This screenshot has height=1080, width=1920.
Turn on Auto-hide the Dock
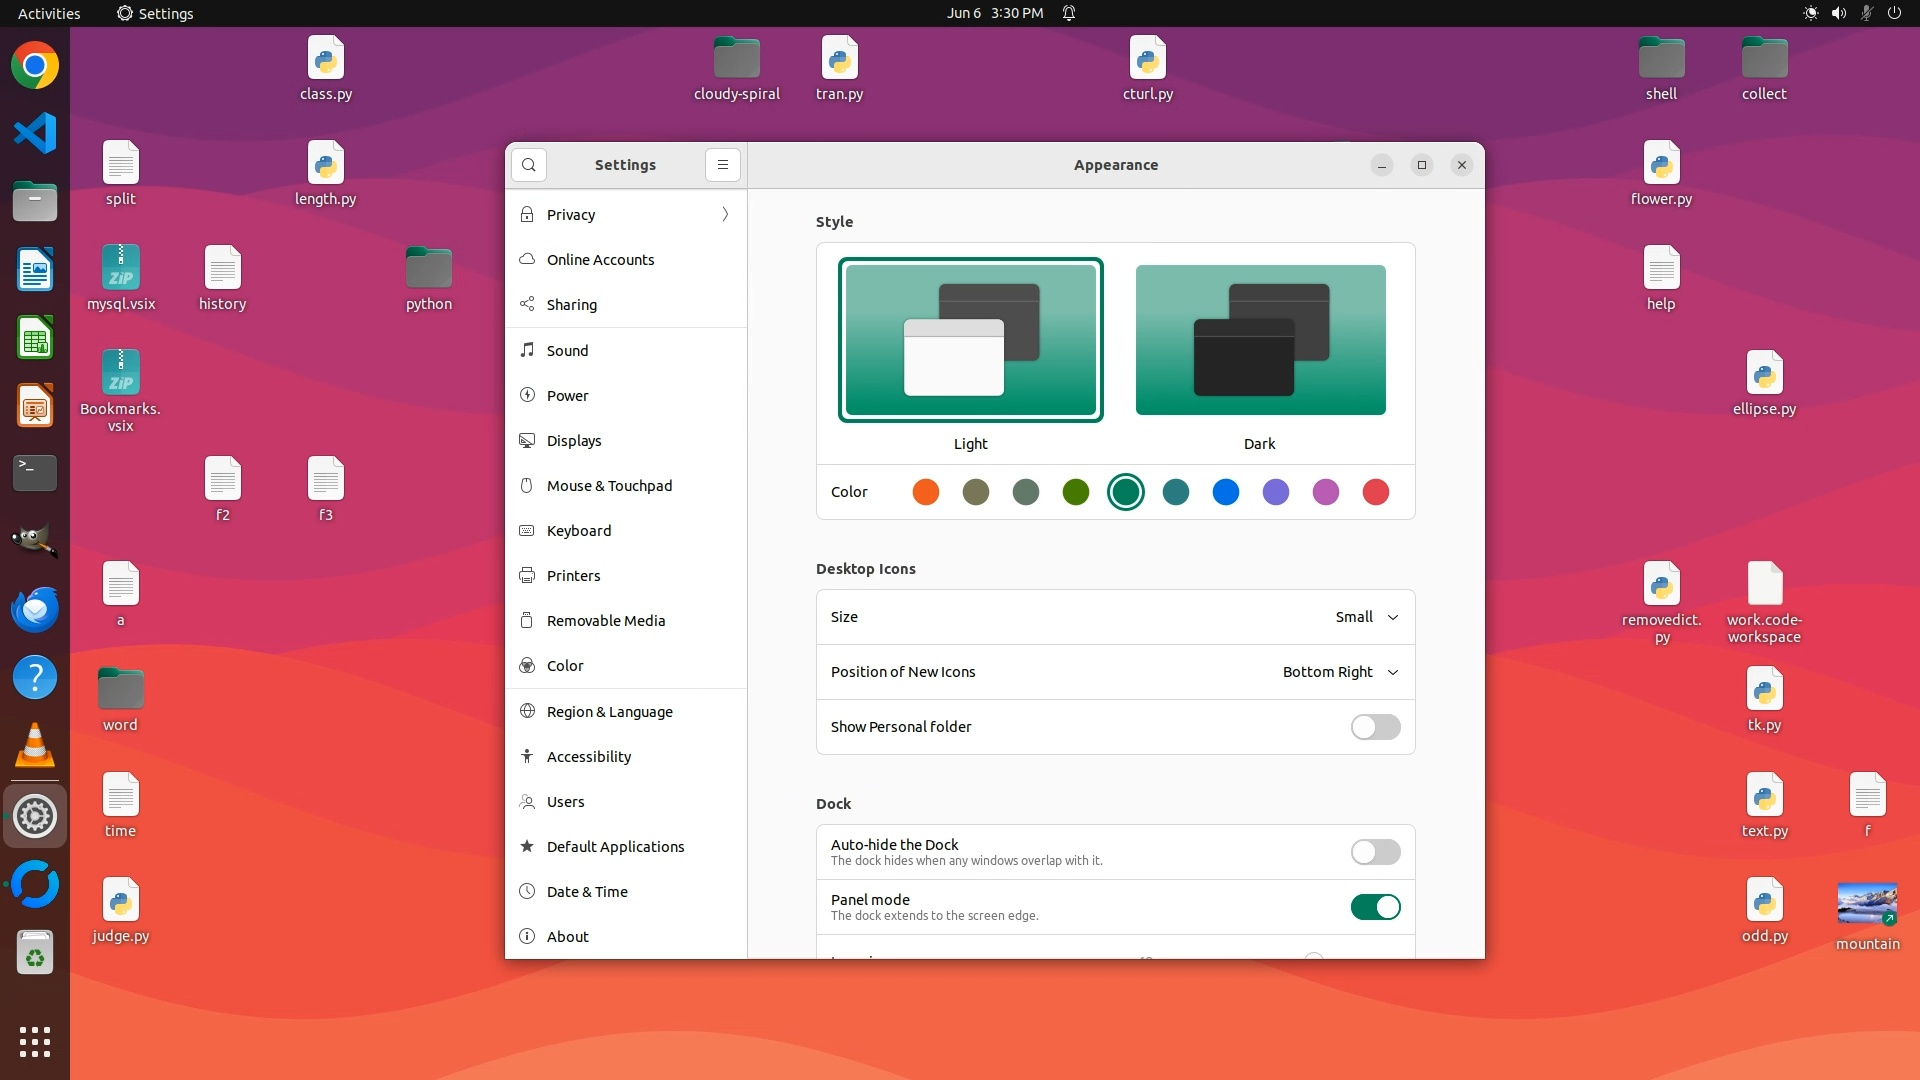click(x=1375, y=852)
